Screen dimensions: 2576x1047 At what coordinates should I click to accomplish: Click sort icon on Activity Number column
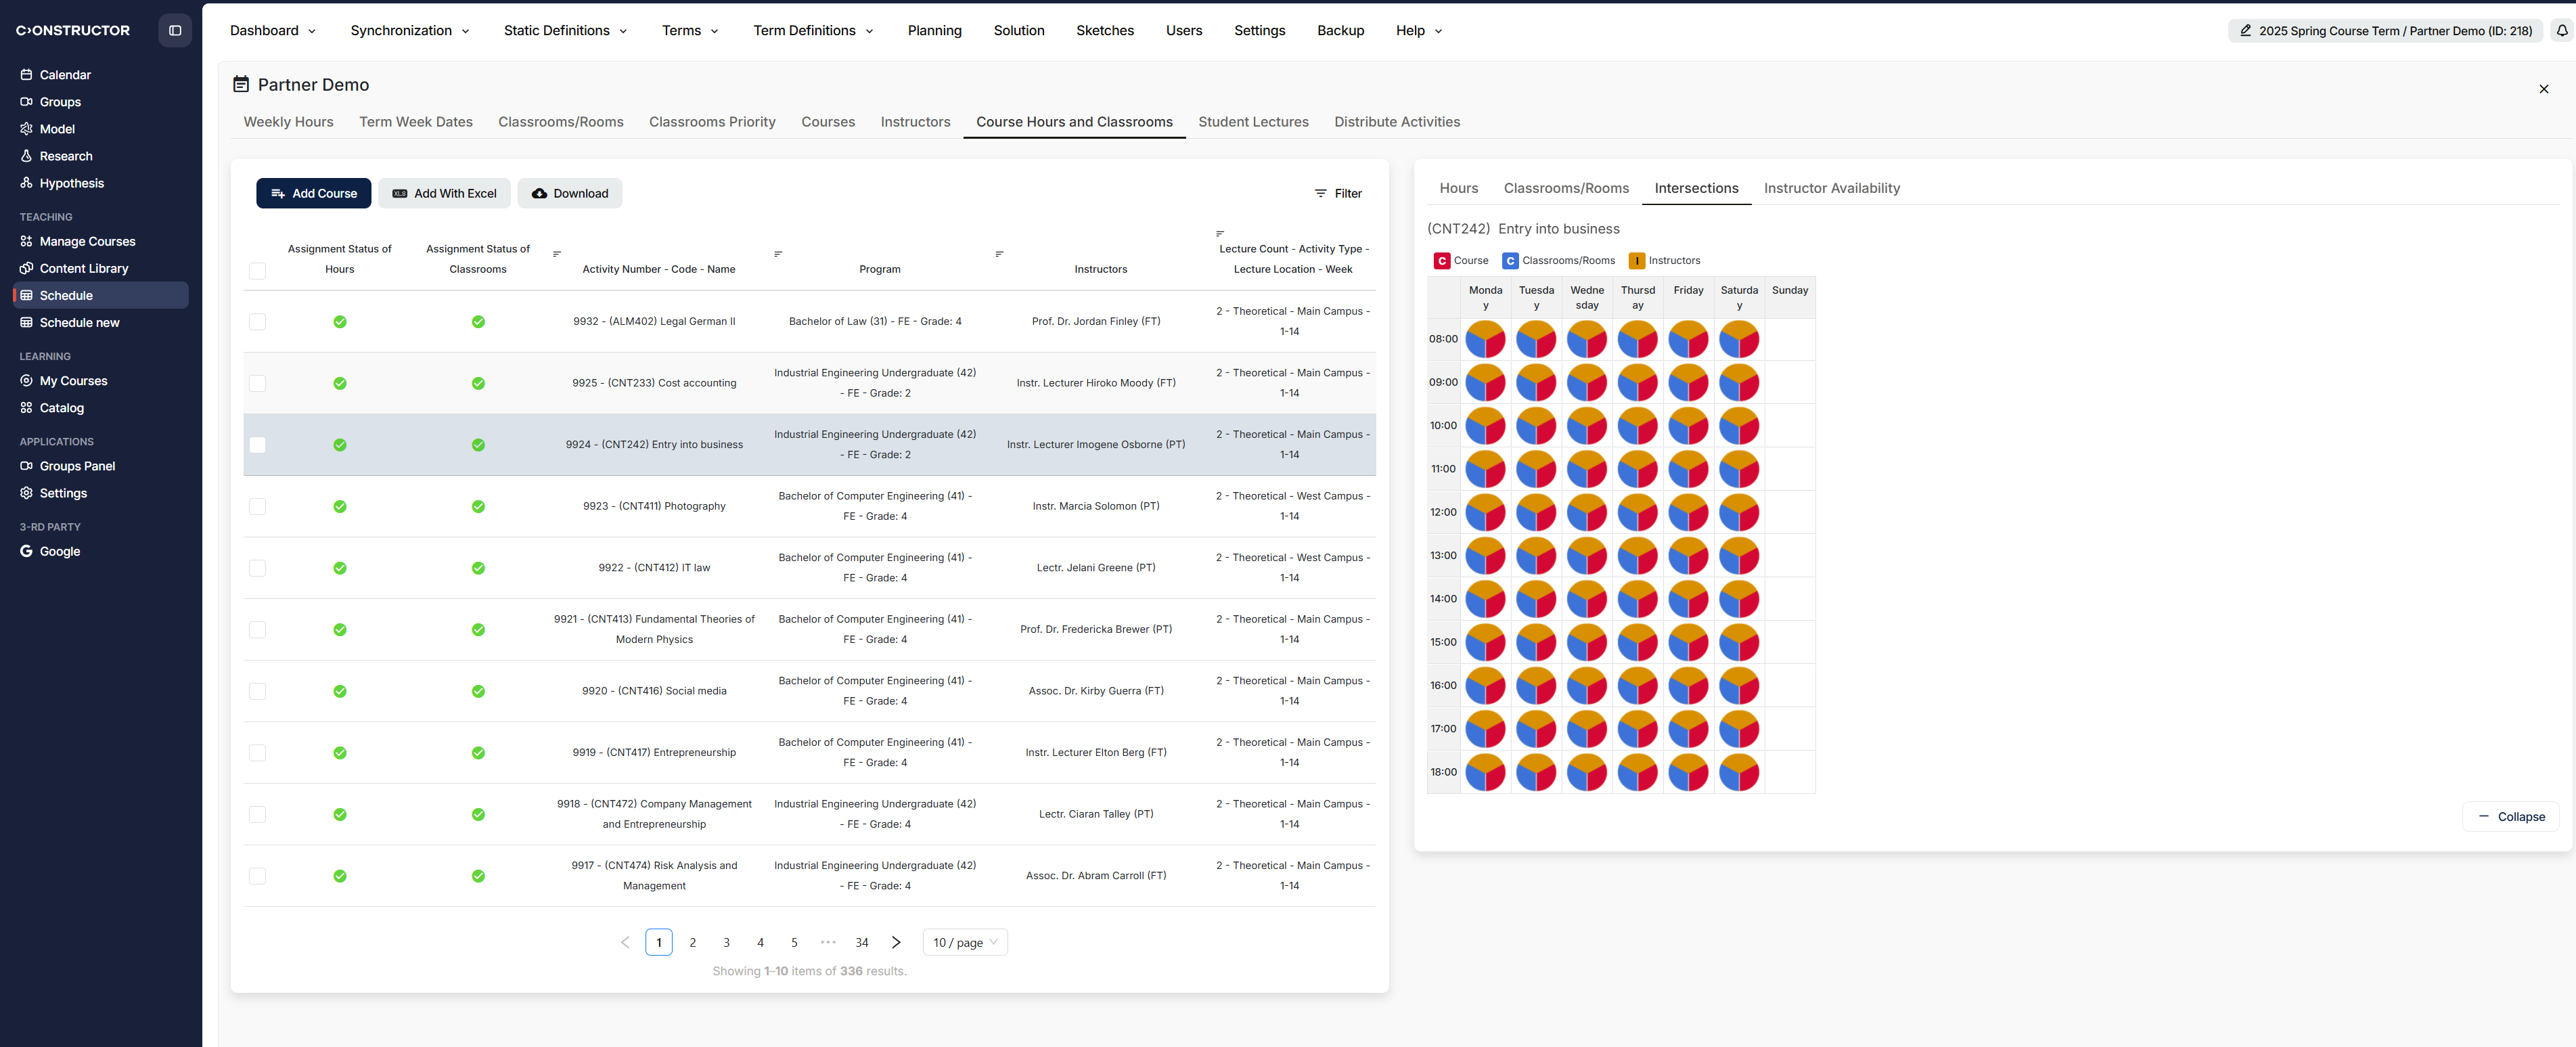pos(557,254)
